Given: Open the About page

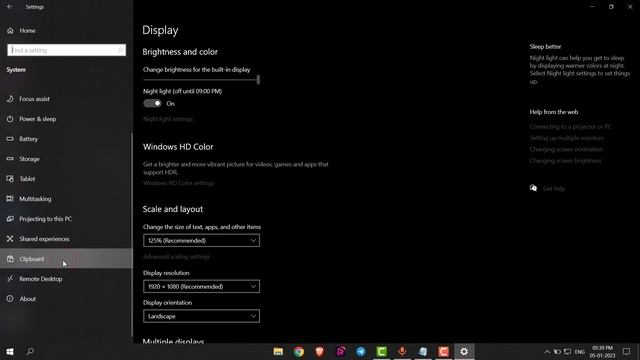Looking at the screenshot, I should click(27, 299).
